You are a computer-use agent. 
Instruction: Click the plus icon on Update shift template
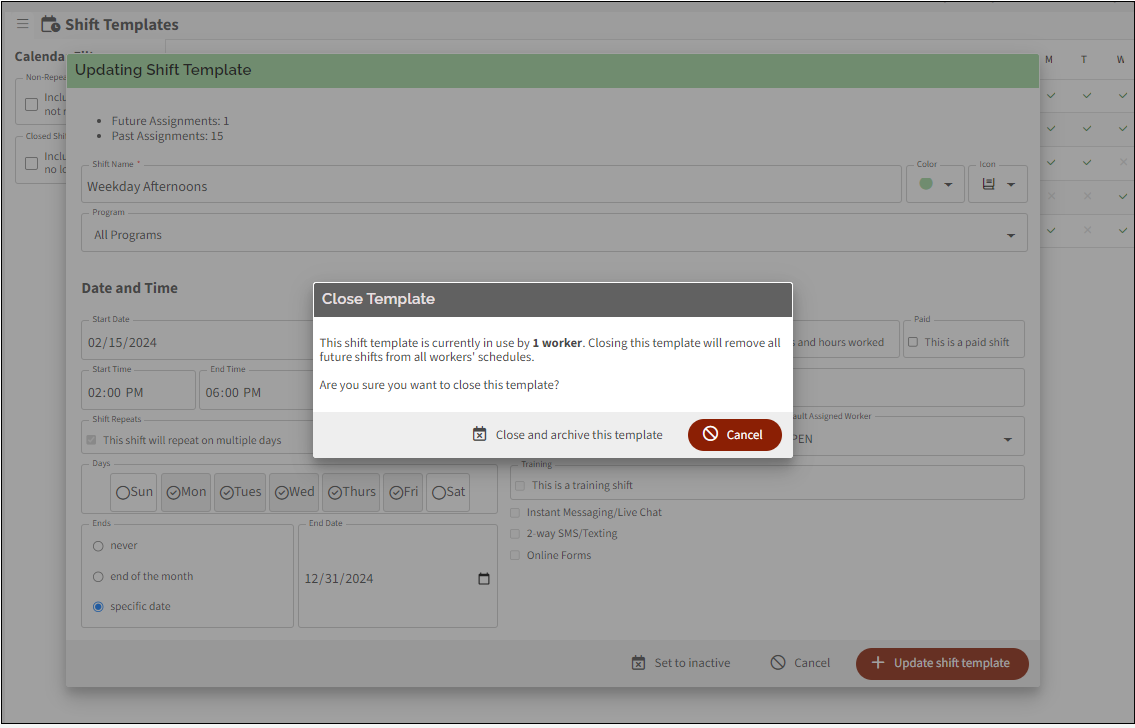coord(878,663)
